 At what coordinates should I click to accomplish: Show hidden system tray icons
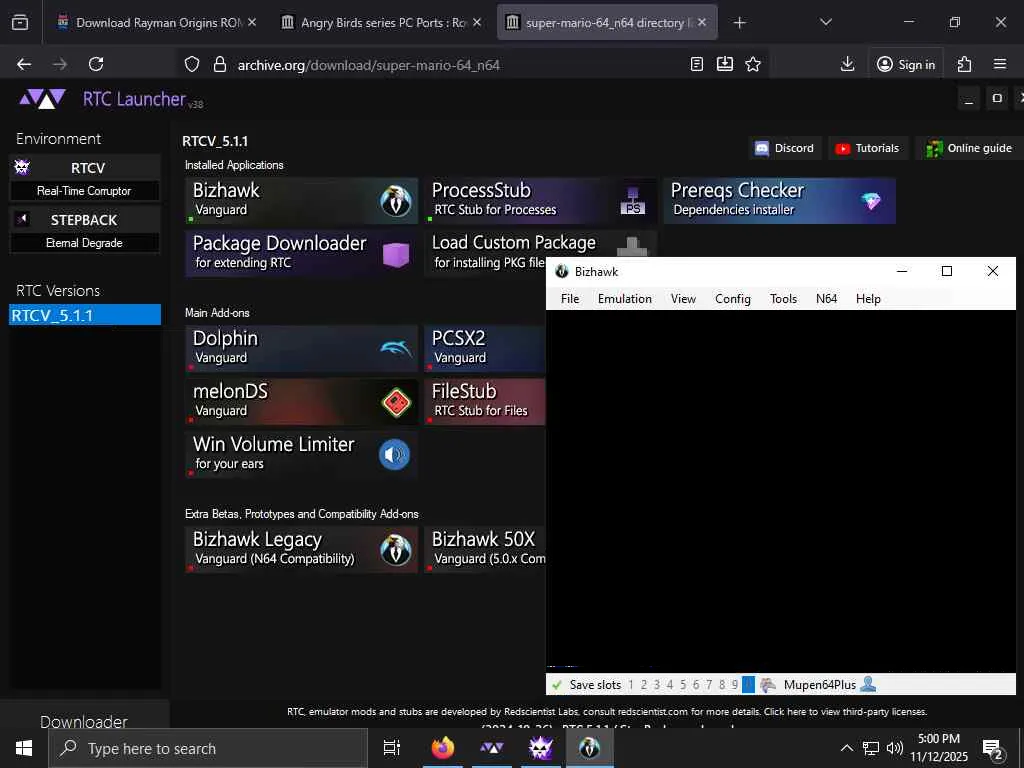pos(846,748)
